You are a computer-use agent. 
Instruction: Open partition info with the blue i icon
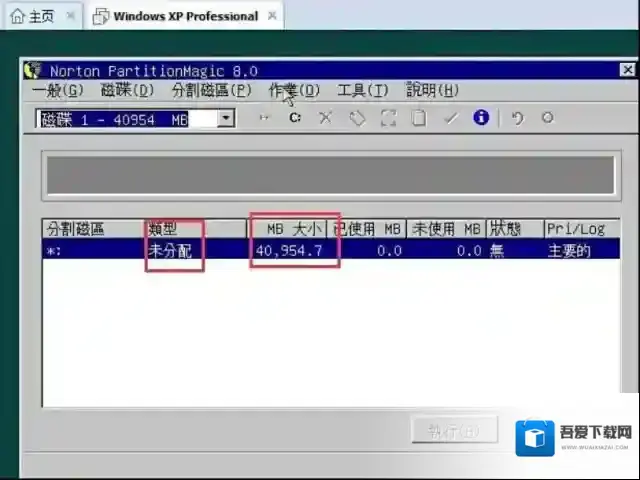(x=481, y=118)
